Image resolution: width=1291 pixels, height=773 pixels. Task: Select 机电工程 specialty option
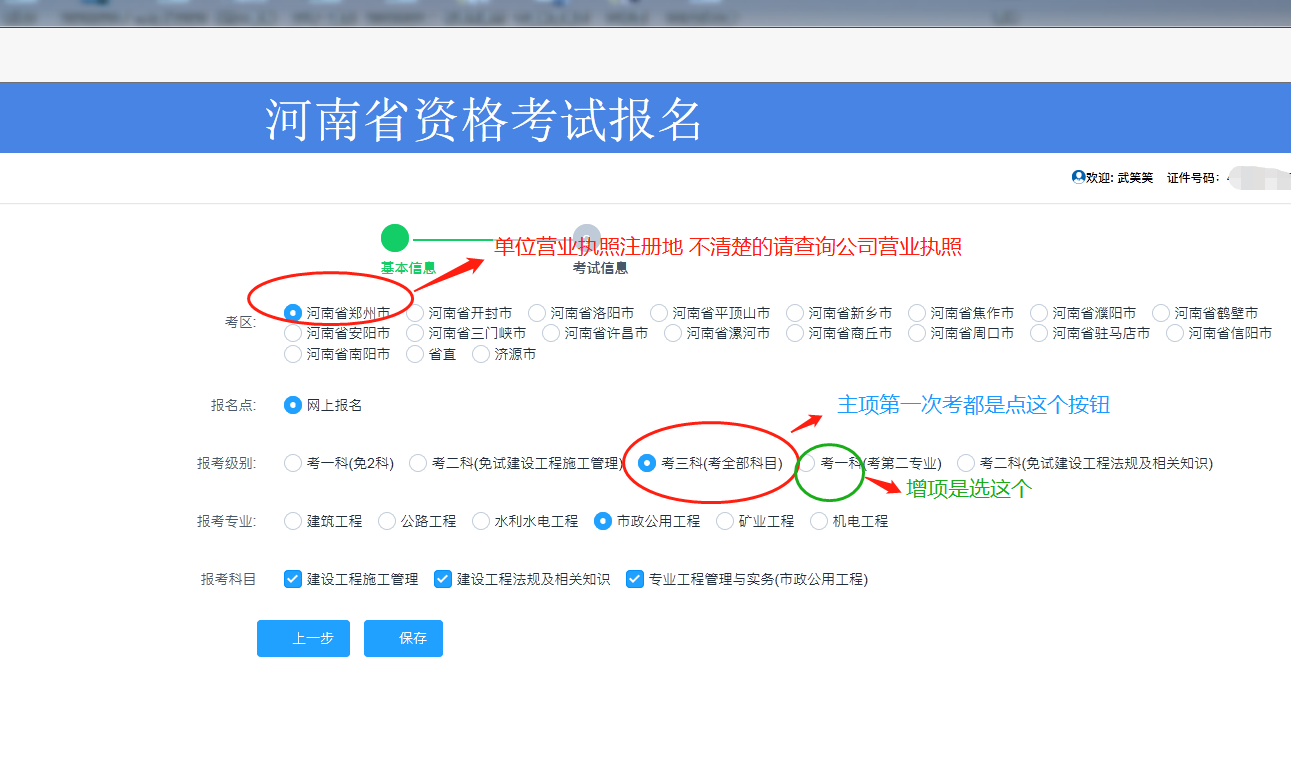pyautogui.click(x=819, y=521)
